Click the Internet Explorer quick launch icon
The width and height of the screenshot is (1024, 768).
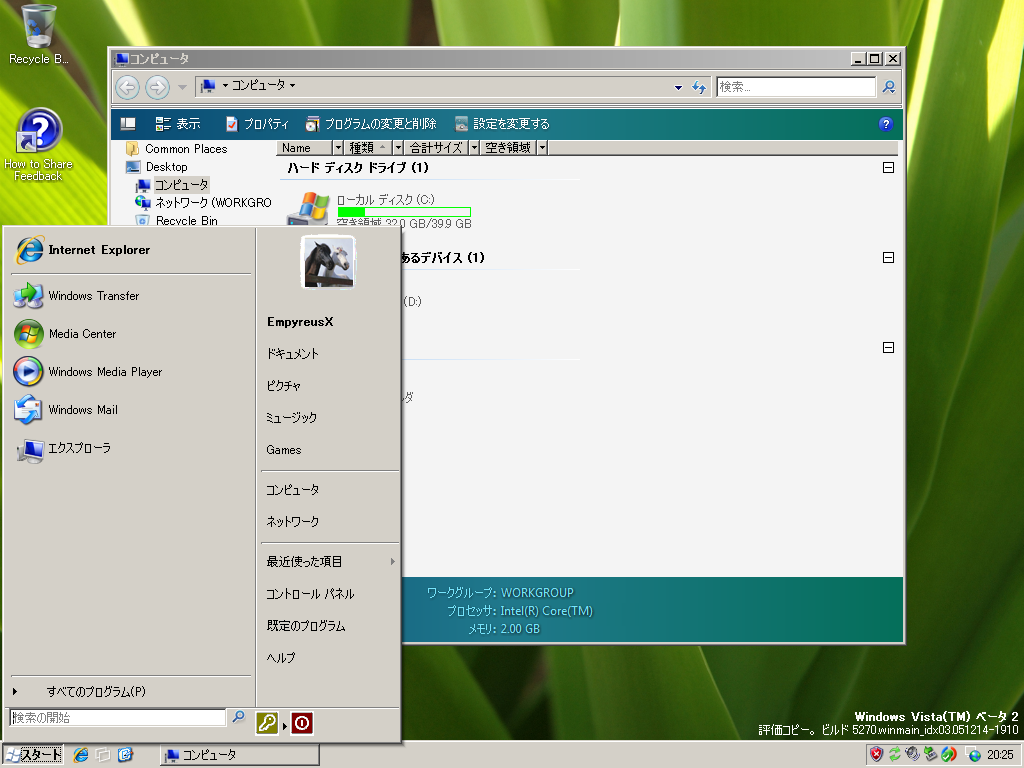[x=81, y=755]
